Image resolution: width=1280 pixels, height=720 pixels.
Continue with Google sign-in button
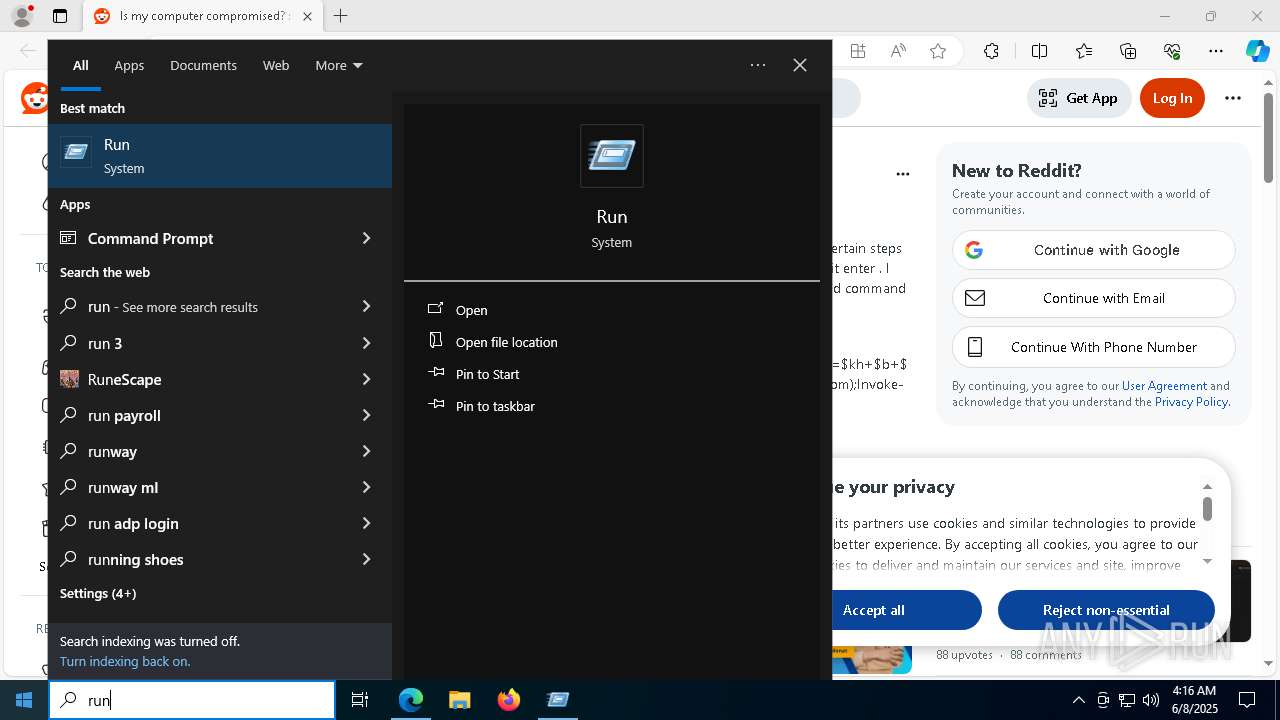coord(1093,250)
